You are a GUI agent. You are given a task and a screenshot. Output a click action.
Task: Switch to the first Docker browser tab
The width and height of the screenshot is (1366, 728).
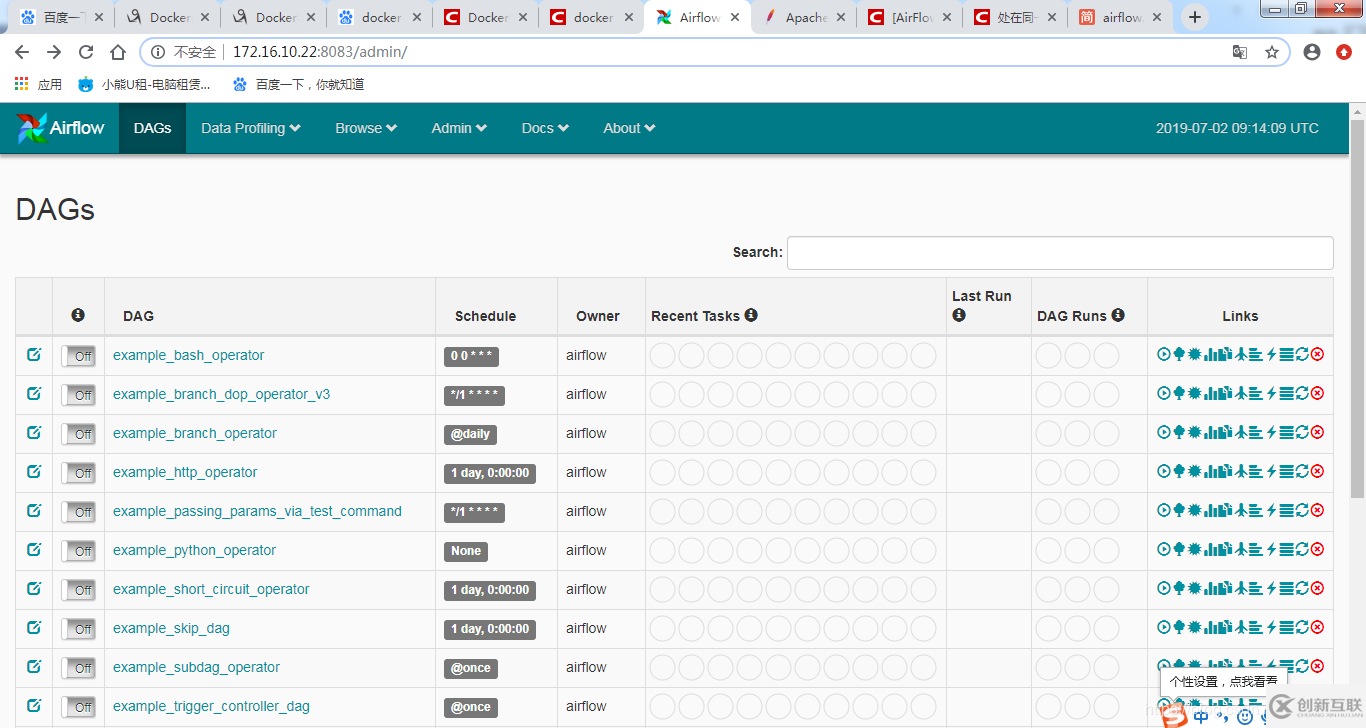point(167,17)
